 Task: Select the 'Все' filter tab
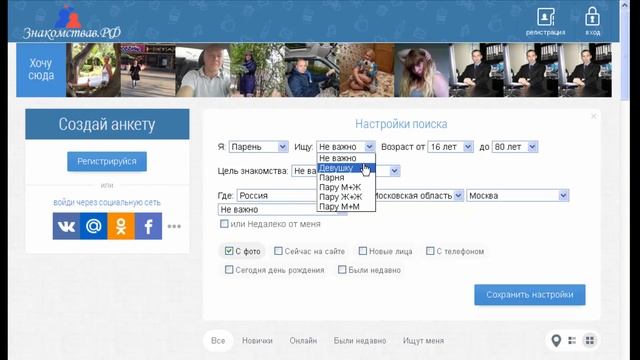pos(218,340)
